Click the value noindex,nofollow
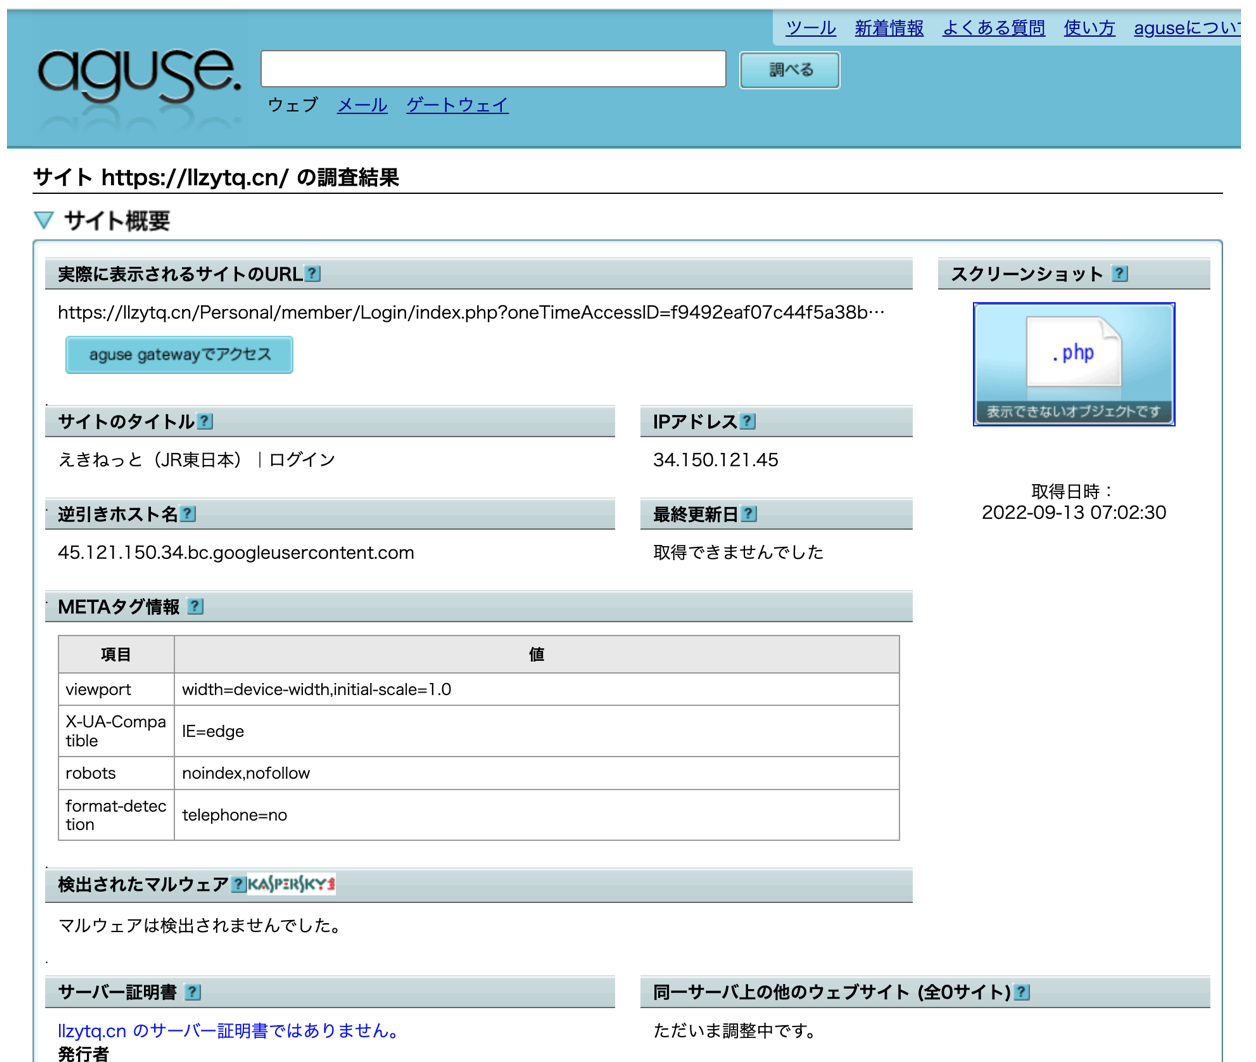The height and width of the screenshot is (1062, 1256). [x=246, y=773]
